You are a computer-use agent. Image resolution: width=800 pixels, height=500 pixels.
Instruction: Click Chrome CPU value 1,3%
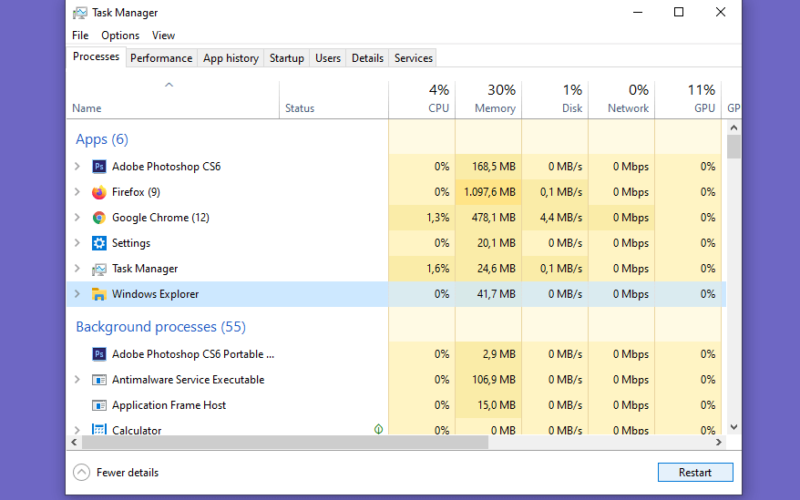point(438,218)
